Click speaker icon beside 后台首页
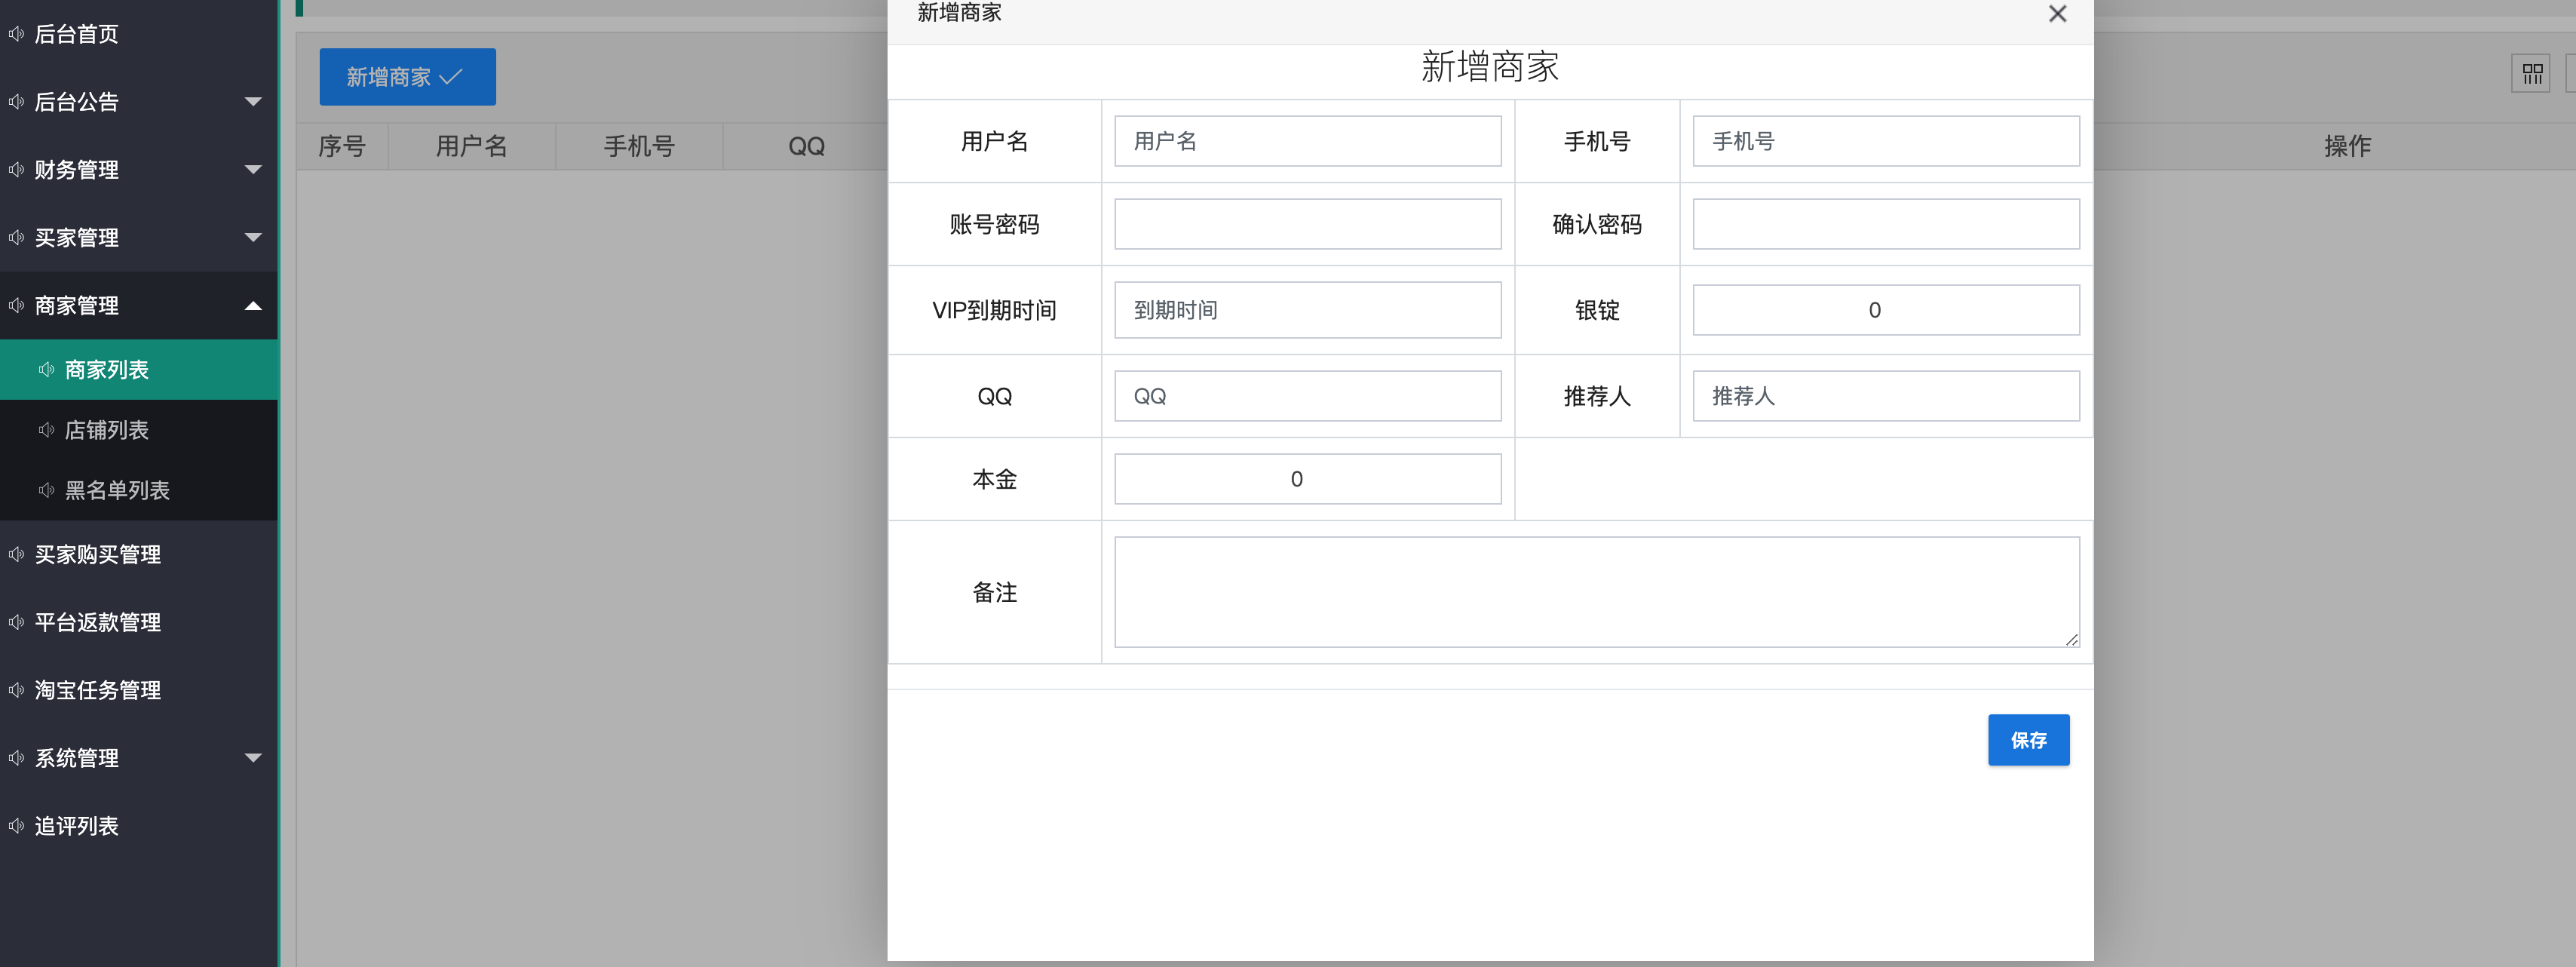 tap(17, 34)
